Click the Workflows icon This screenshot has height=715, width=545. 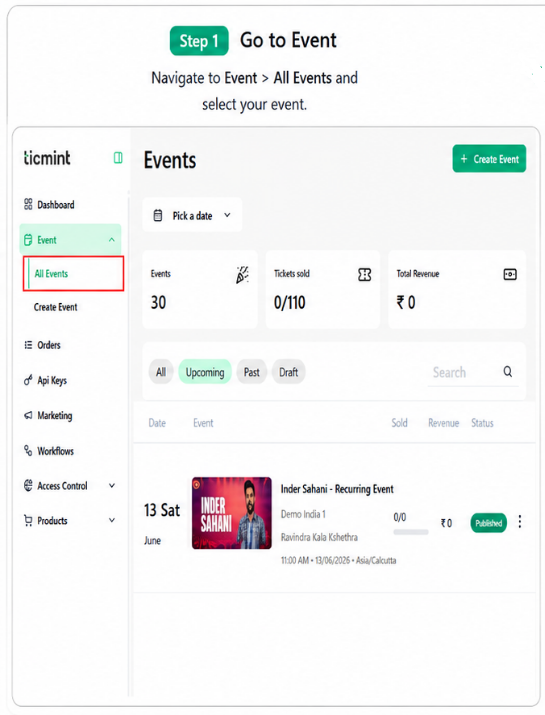[x=28, y=451]
